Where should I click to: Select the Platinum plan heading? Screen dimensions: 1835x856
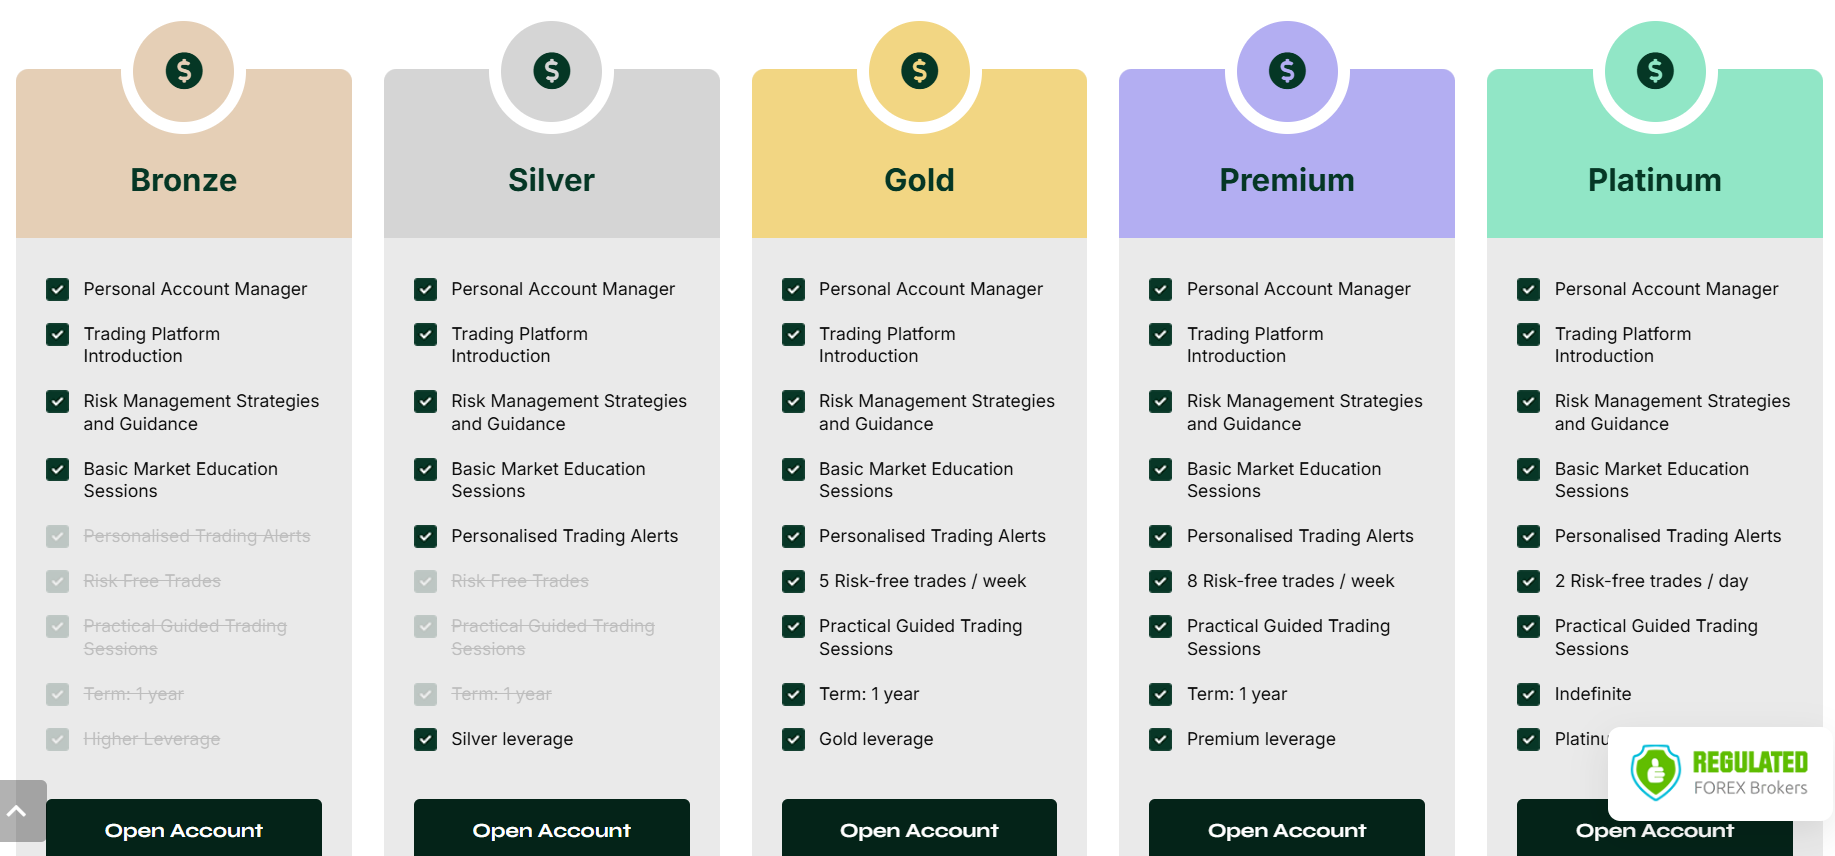(1655, 180)
